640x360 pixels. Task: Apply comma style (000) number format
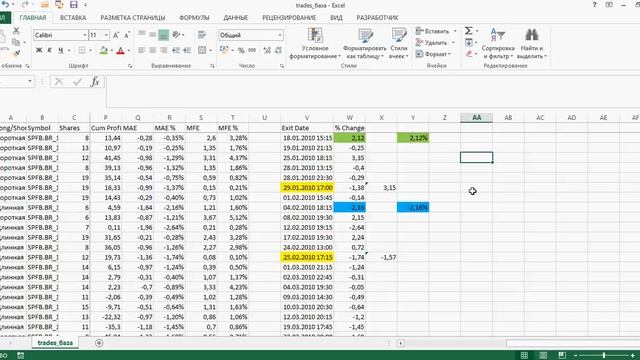pyautogui.click(x=252, y=50)
